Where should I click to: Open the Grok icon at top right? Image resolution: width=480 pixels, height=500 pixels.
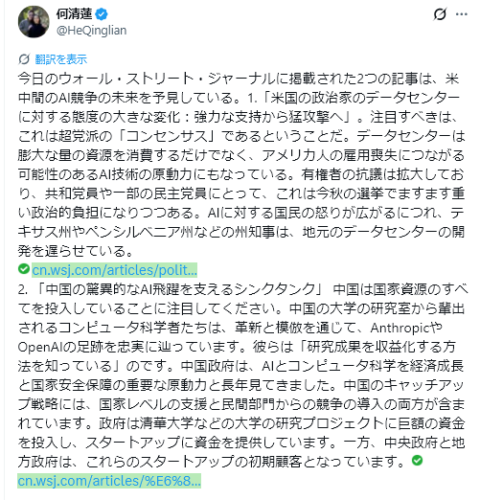[x=440, y=14]
